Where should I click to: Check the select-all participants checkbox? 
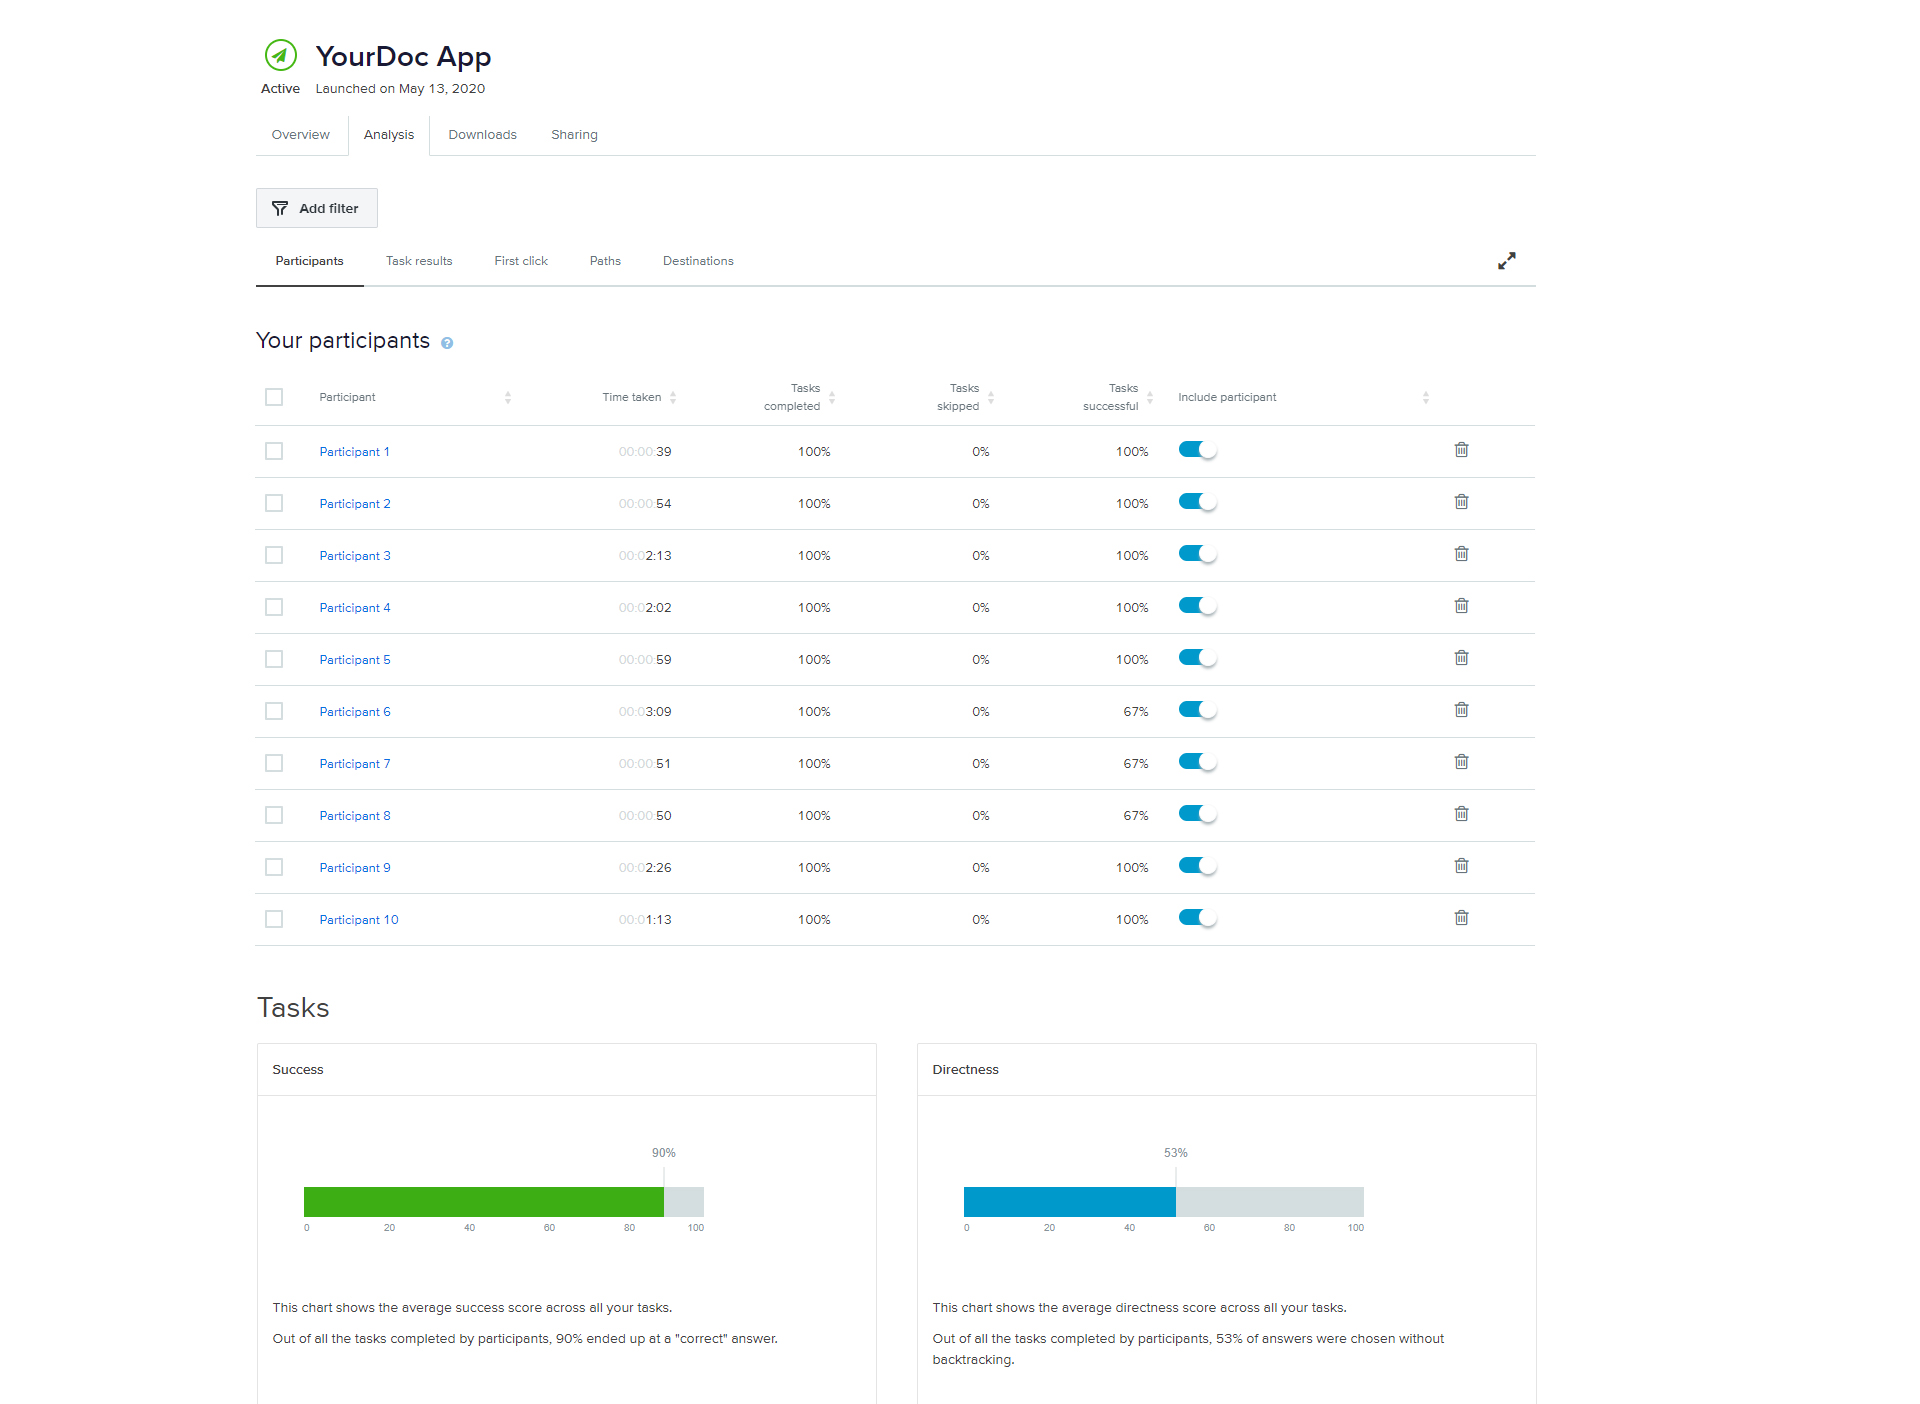pyautogui.click(x=274, y=397)
